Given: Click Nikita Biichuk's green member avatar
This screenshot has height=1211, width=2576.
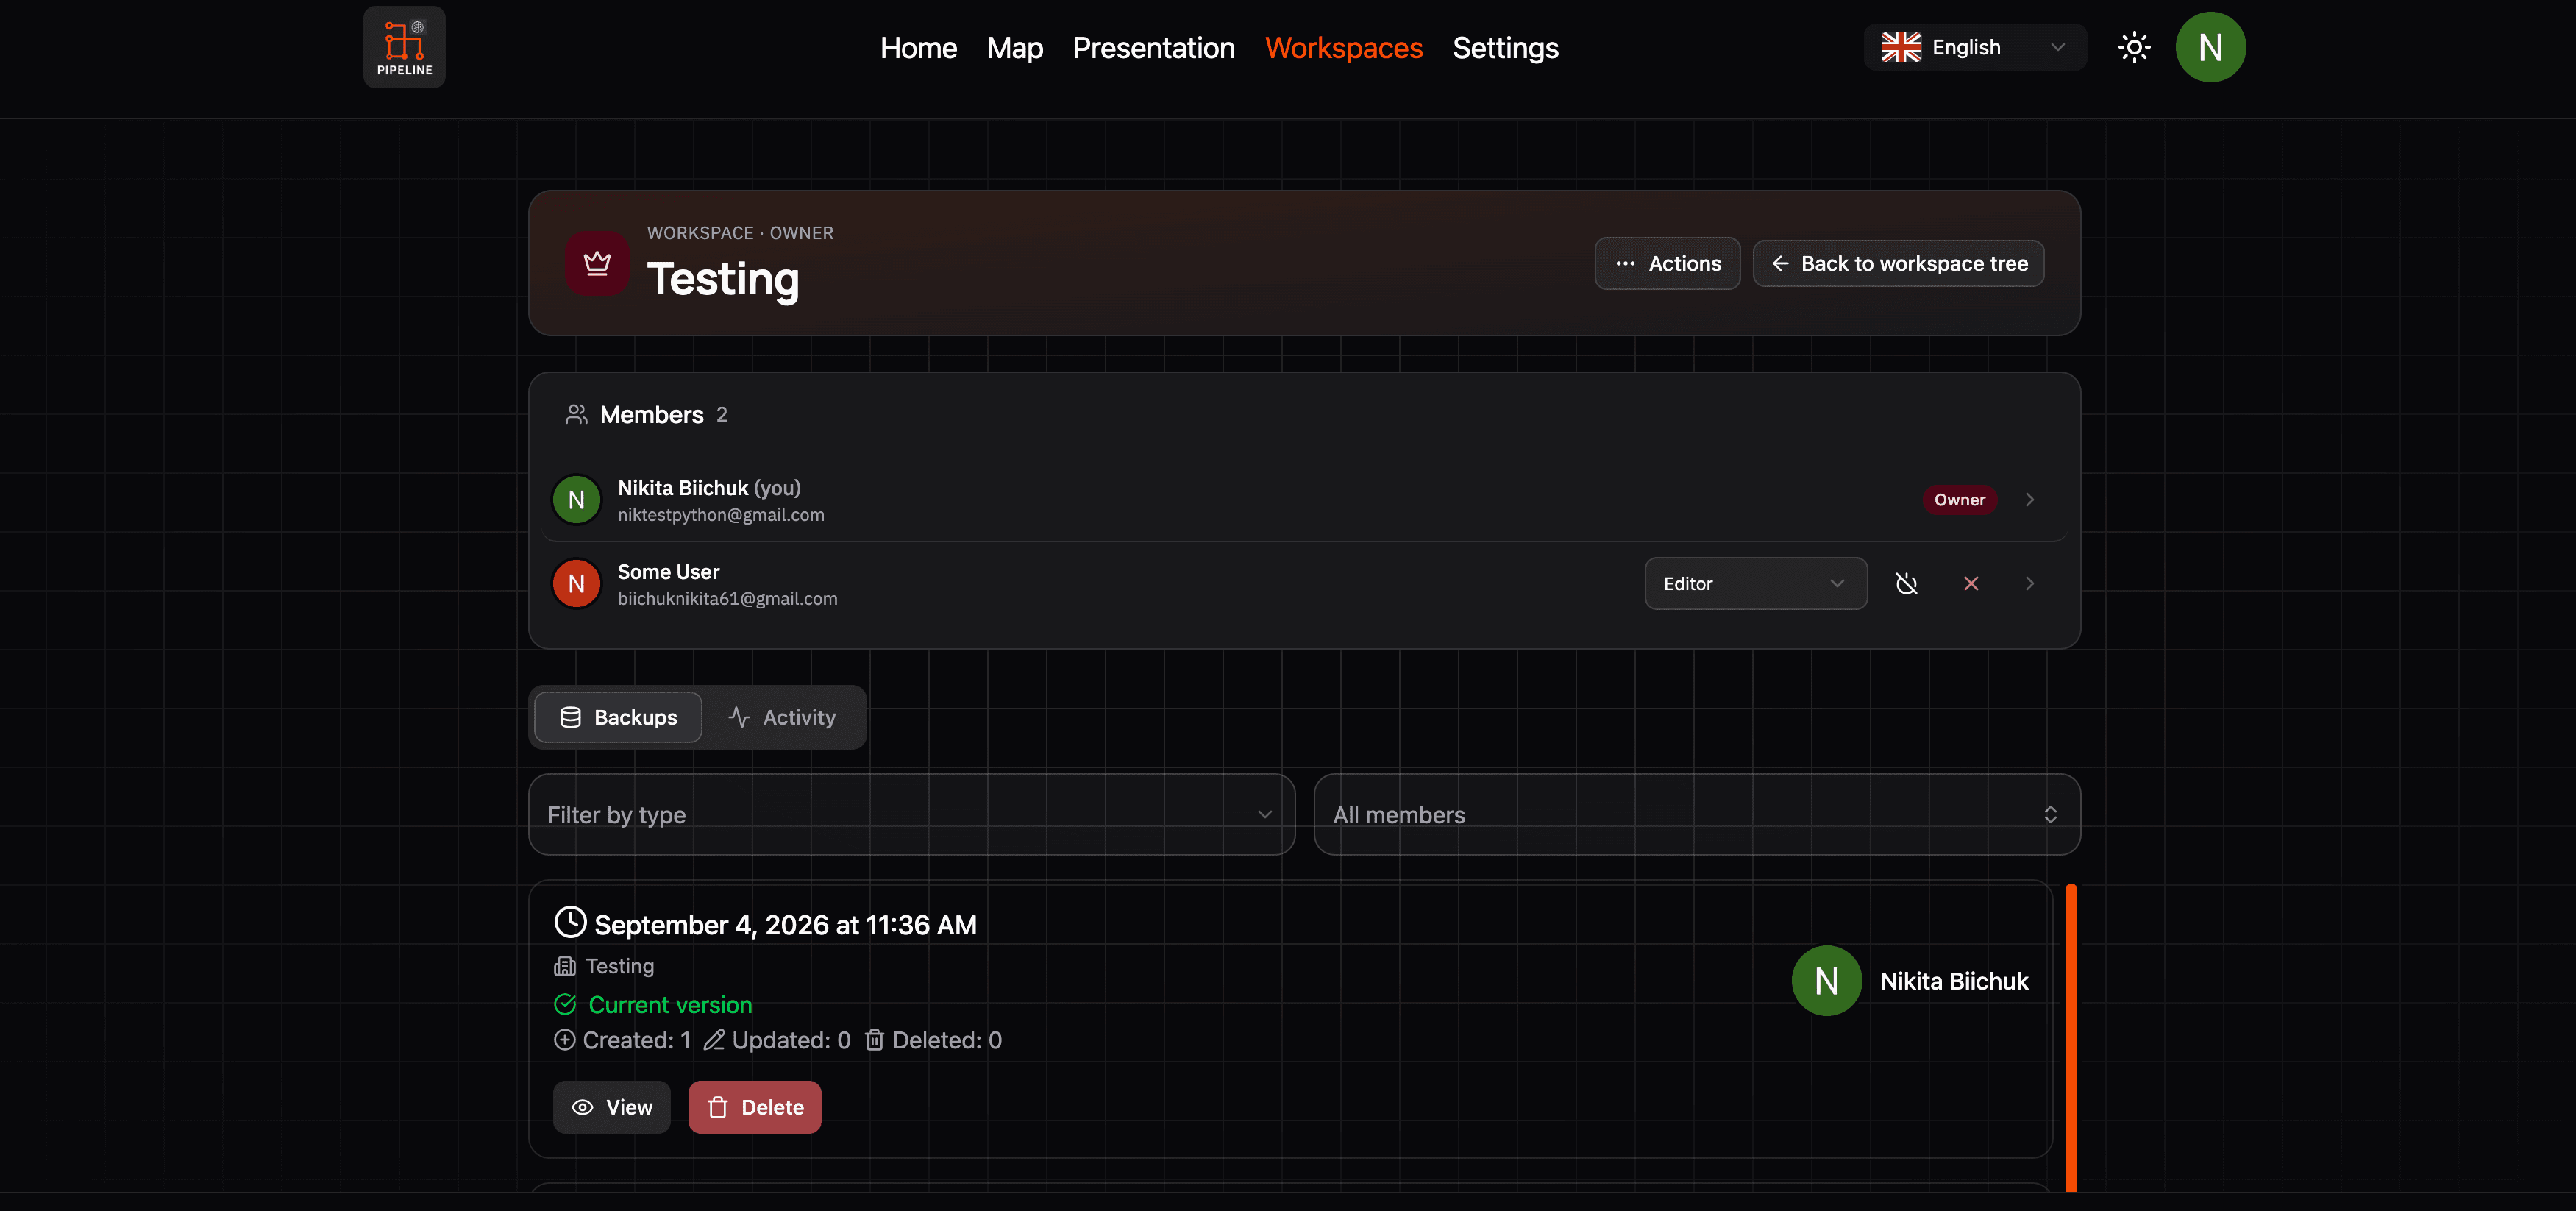Looking at the screenshot, I should click(576, 499).
